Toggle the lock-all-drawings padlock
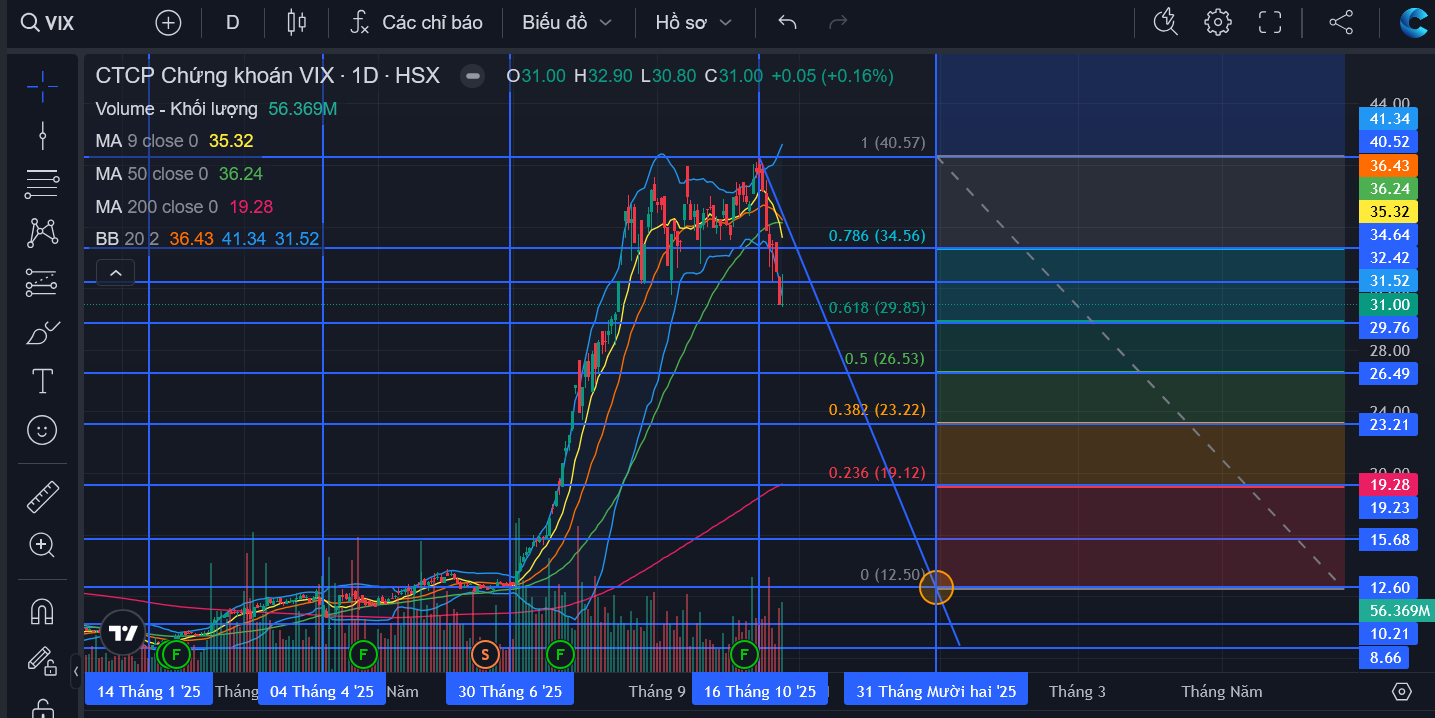 tap(42, 707)
